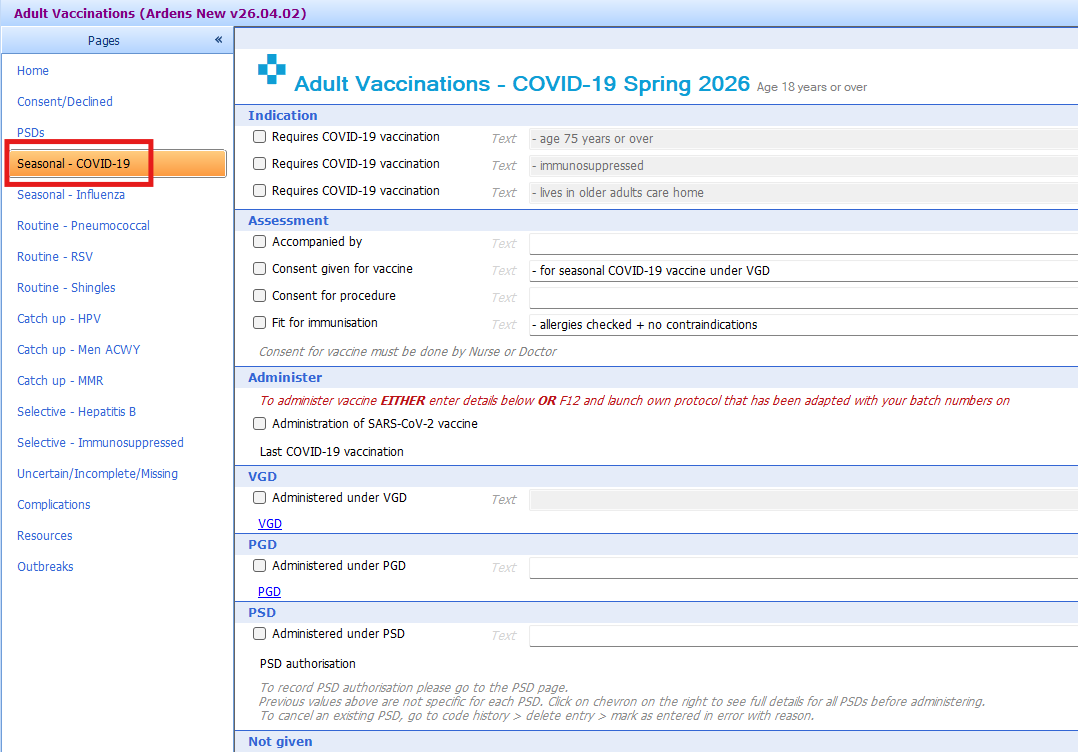Open Routine - Pneumococcal page

click(83, 225)
